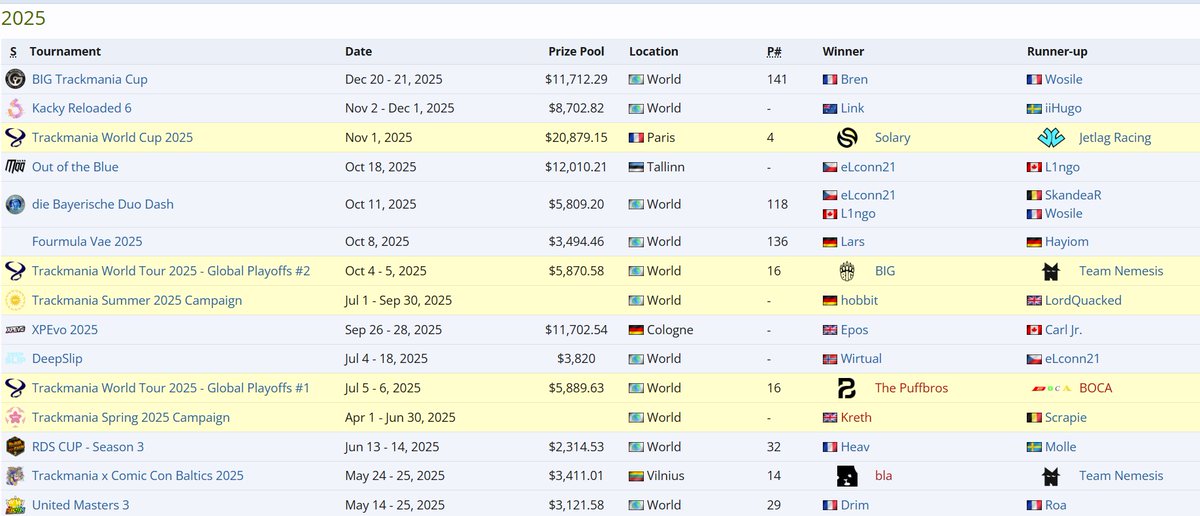This screenshot has width=1200, height=516.
Task: Open The Puffbros team link
Action: [911, 388]
